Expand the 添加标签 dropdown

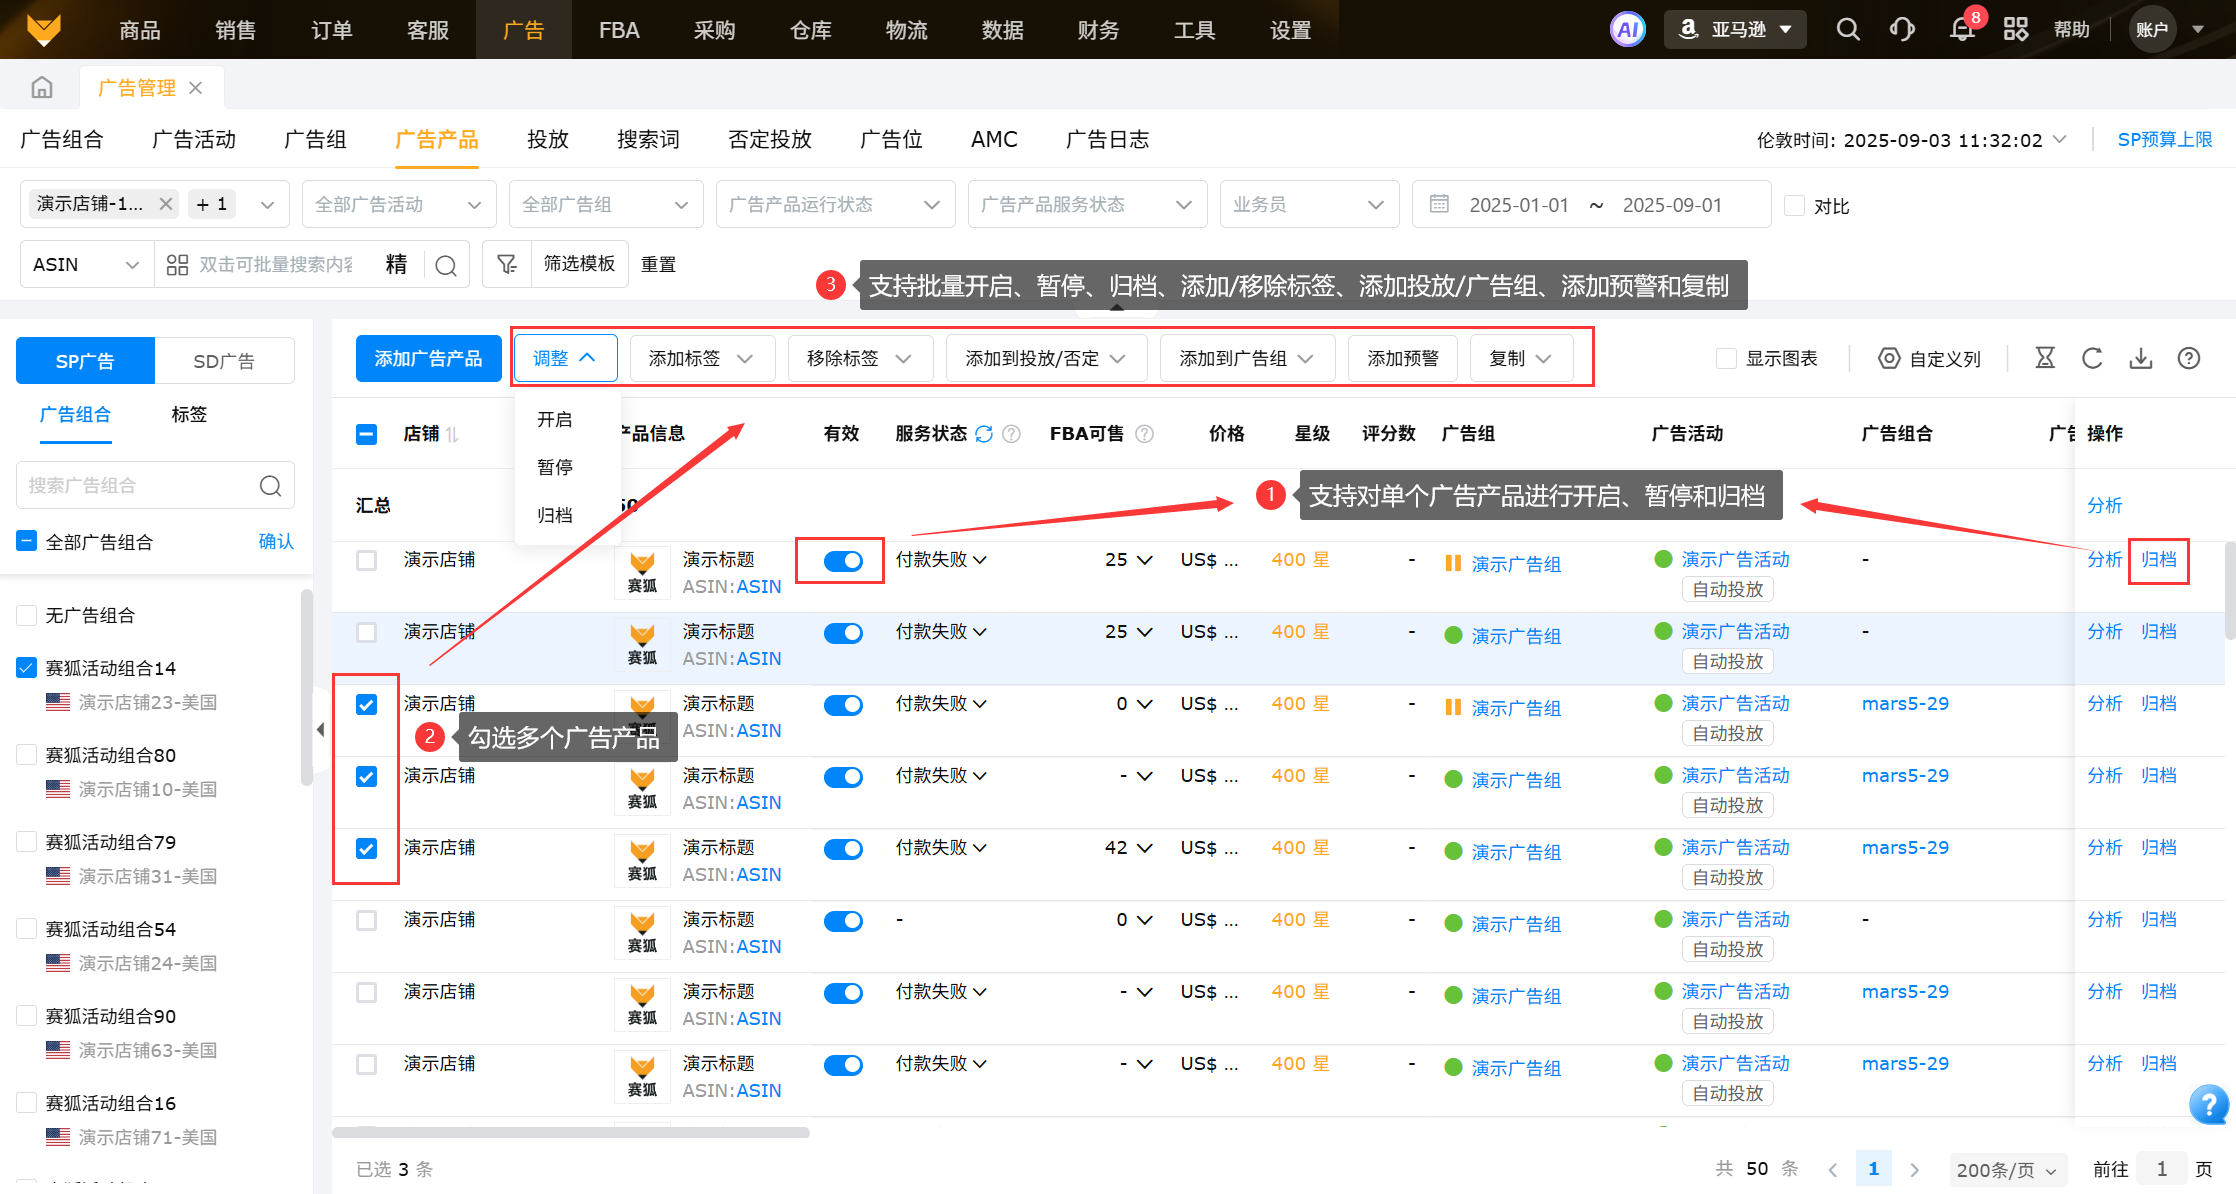(701, 358)
